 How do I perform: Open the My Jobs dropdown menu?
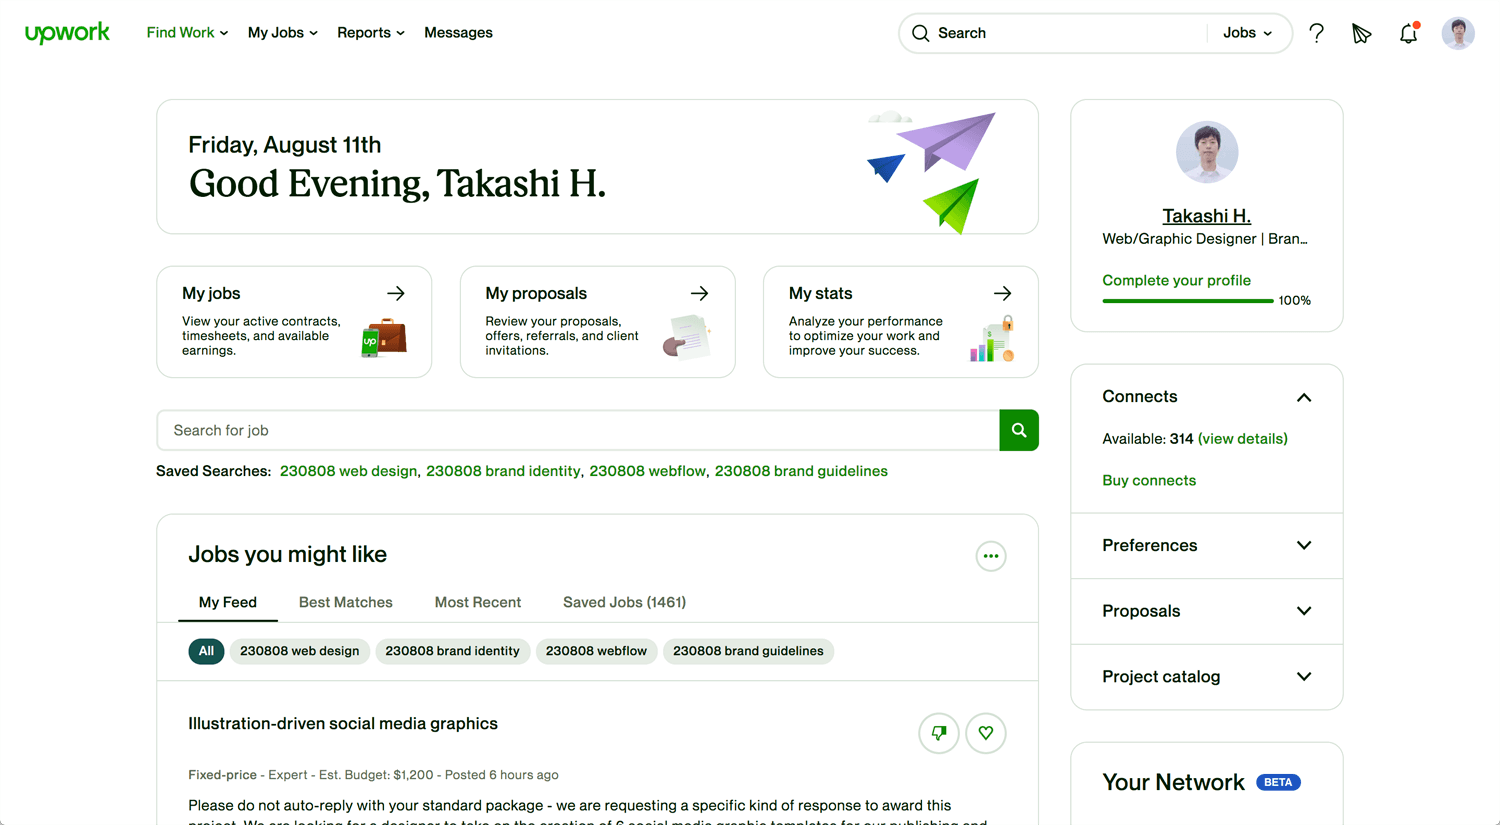coord(282,33)
